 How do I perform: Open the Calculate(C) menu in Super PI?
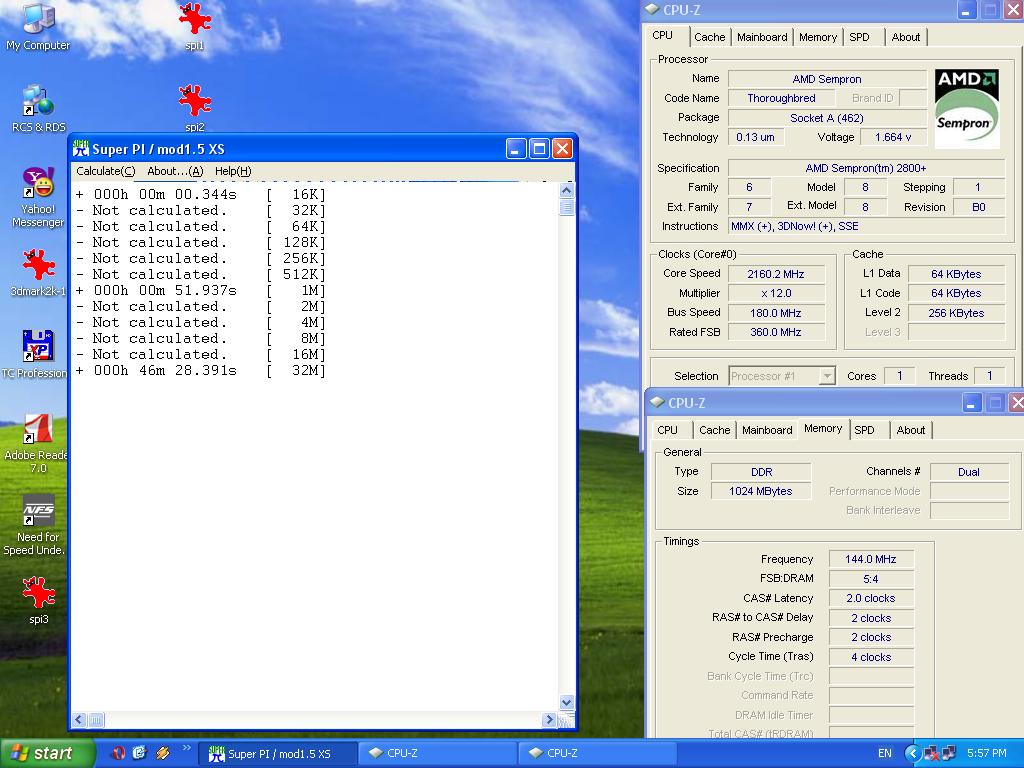coord(106,171)
